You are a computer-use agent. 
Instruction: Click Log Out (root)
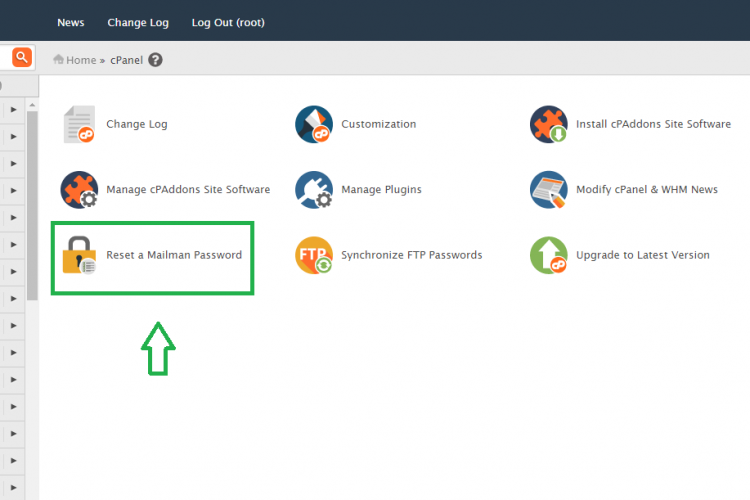228,22
